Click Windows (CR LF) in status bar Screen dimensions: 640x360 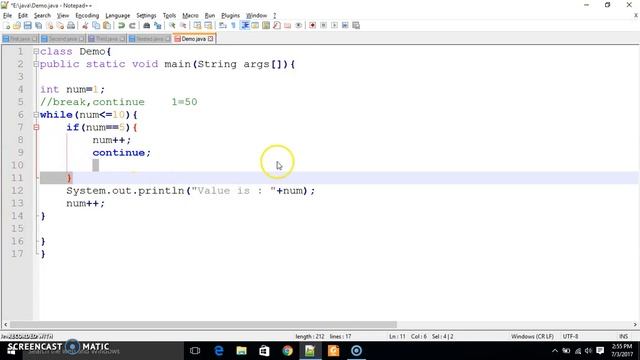point(532,336)
